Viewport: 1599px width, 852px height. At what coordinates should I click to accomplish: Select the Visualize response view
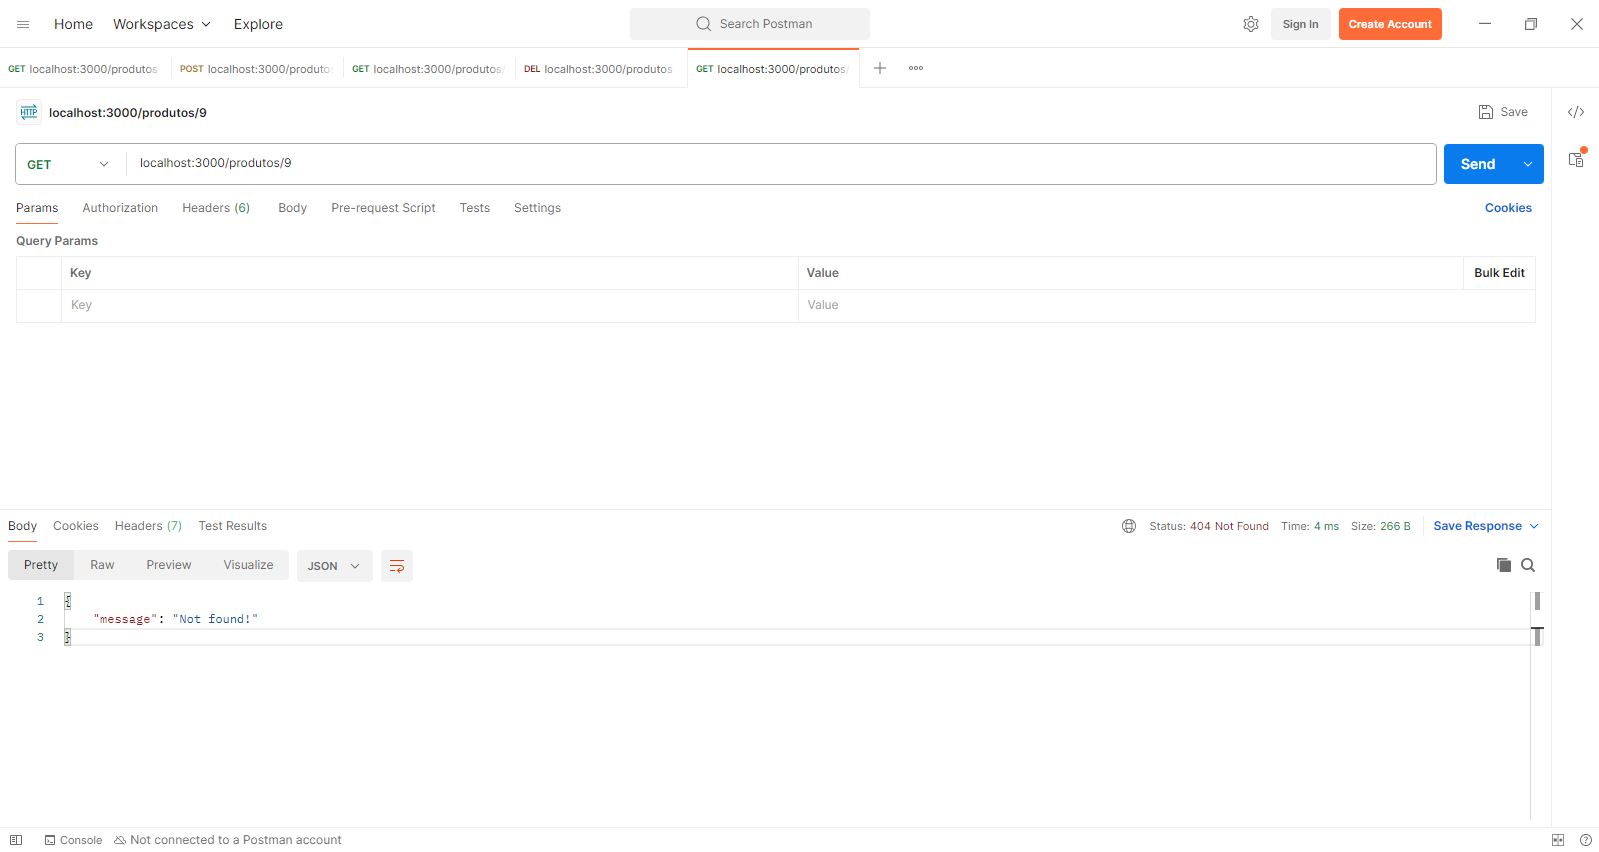coord(248,565)
